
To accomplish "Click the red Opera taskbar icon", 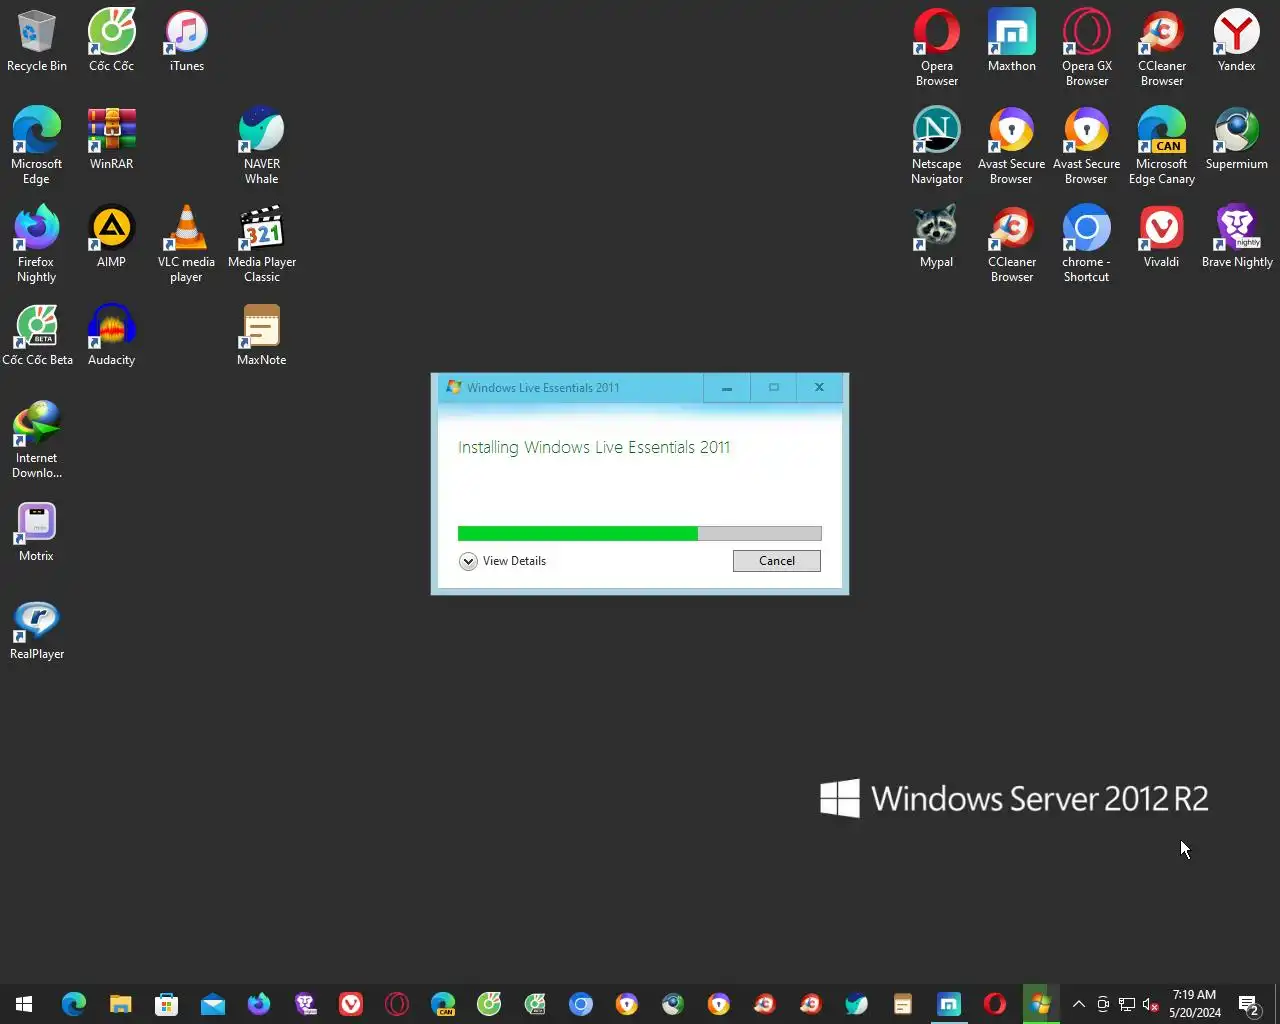I will pos(995,1004).
